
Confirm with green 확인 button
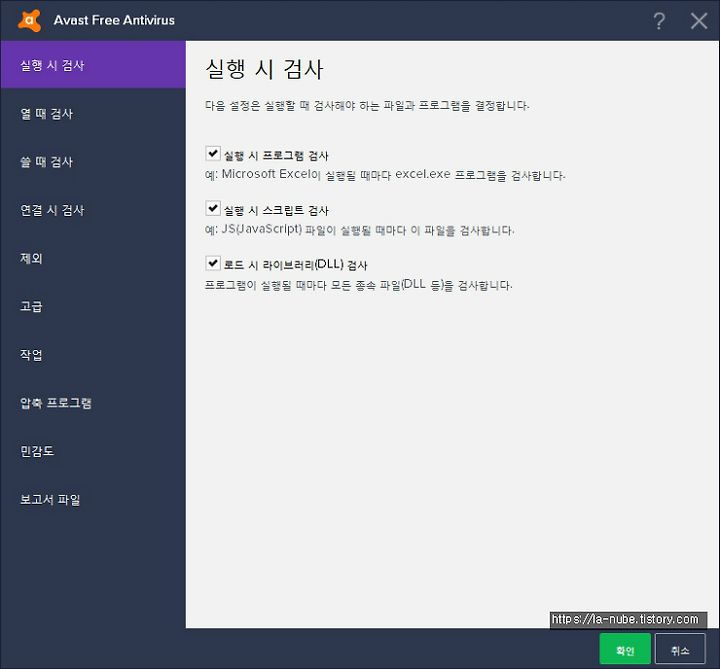625,649
